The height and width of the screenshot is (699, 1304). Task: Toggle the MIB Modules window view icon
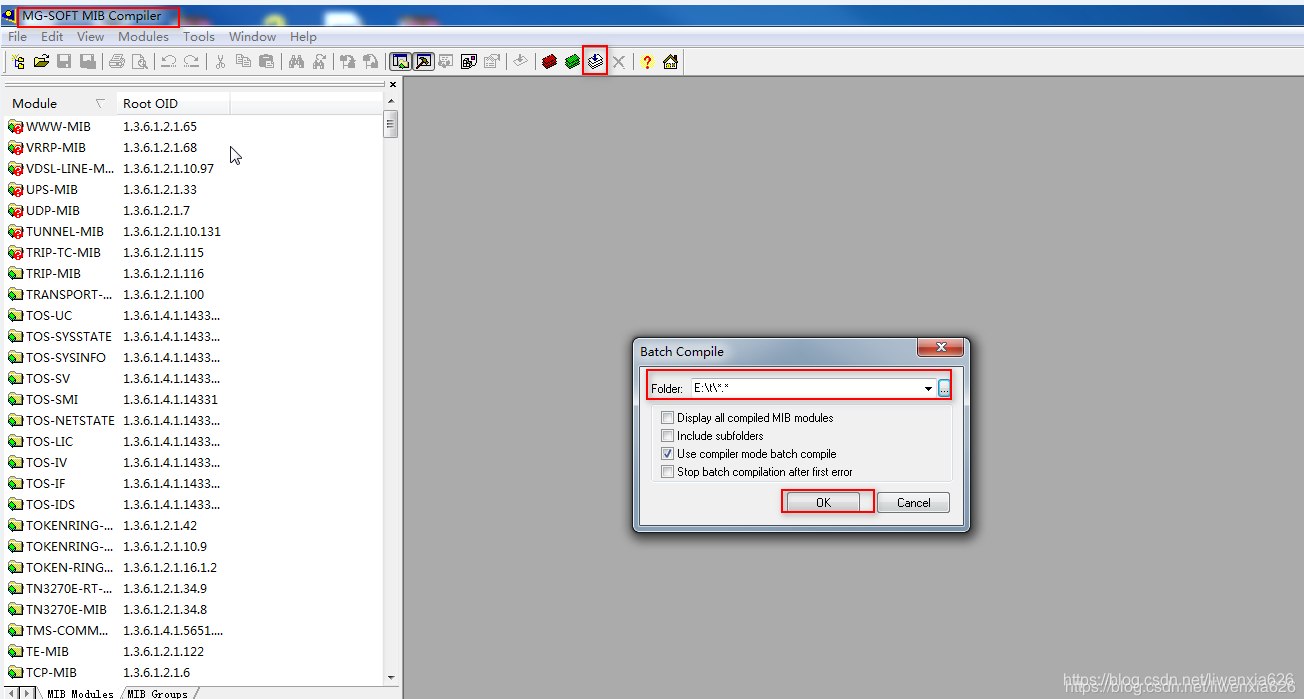click(400, 62)
